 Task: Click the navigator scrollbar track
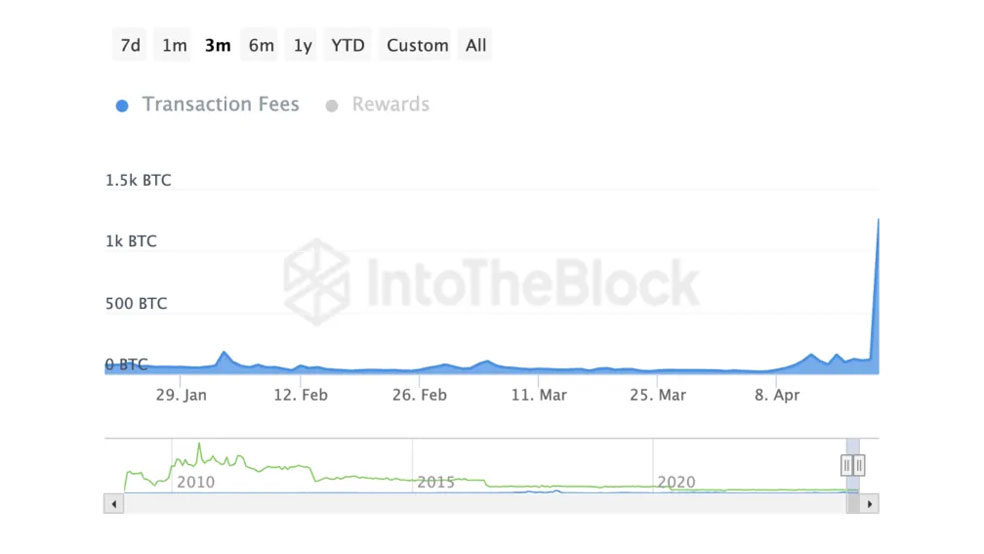[480, 504]
